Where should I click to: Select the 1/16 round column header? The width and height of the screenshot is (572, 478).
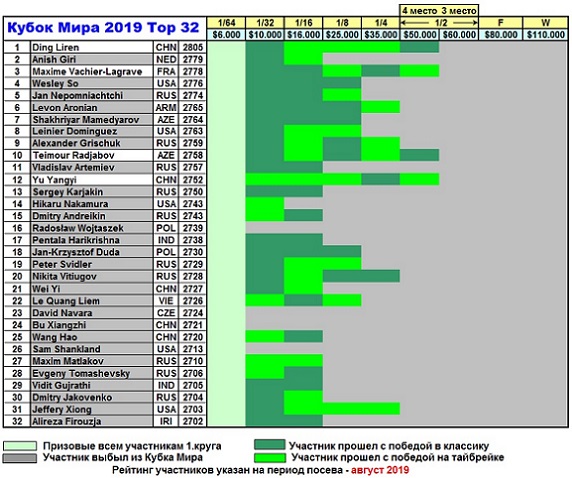coord(304,23)
